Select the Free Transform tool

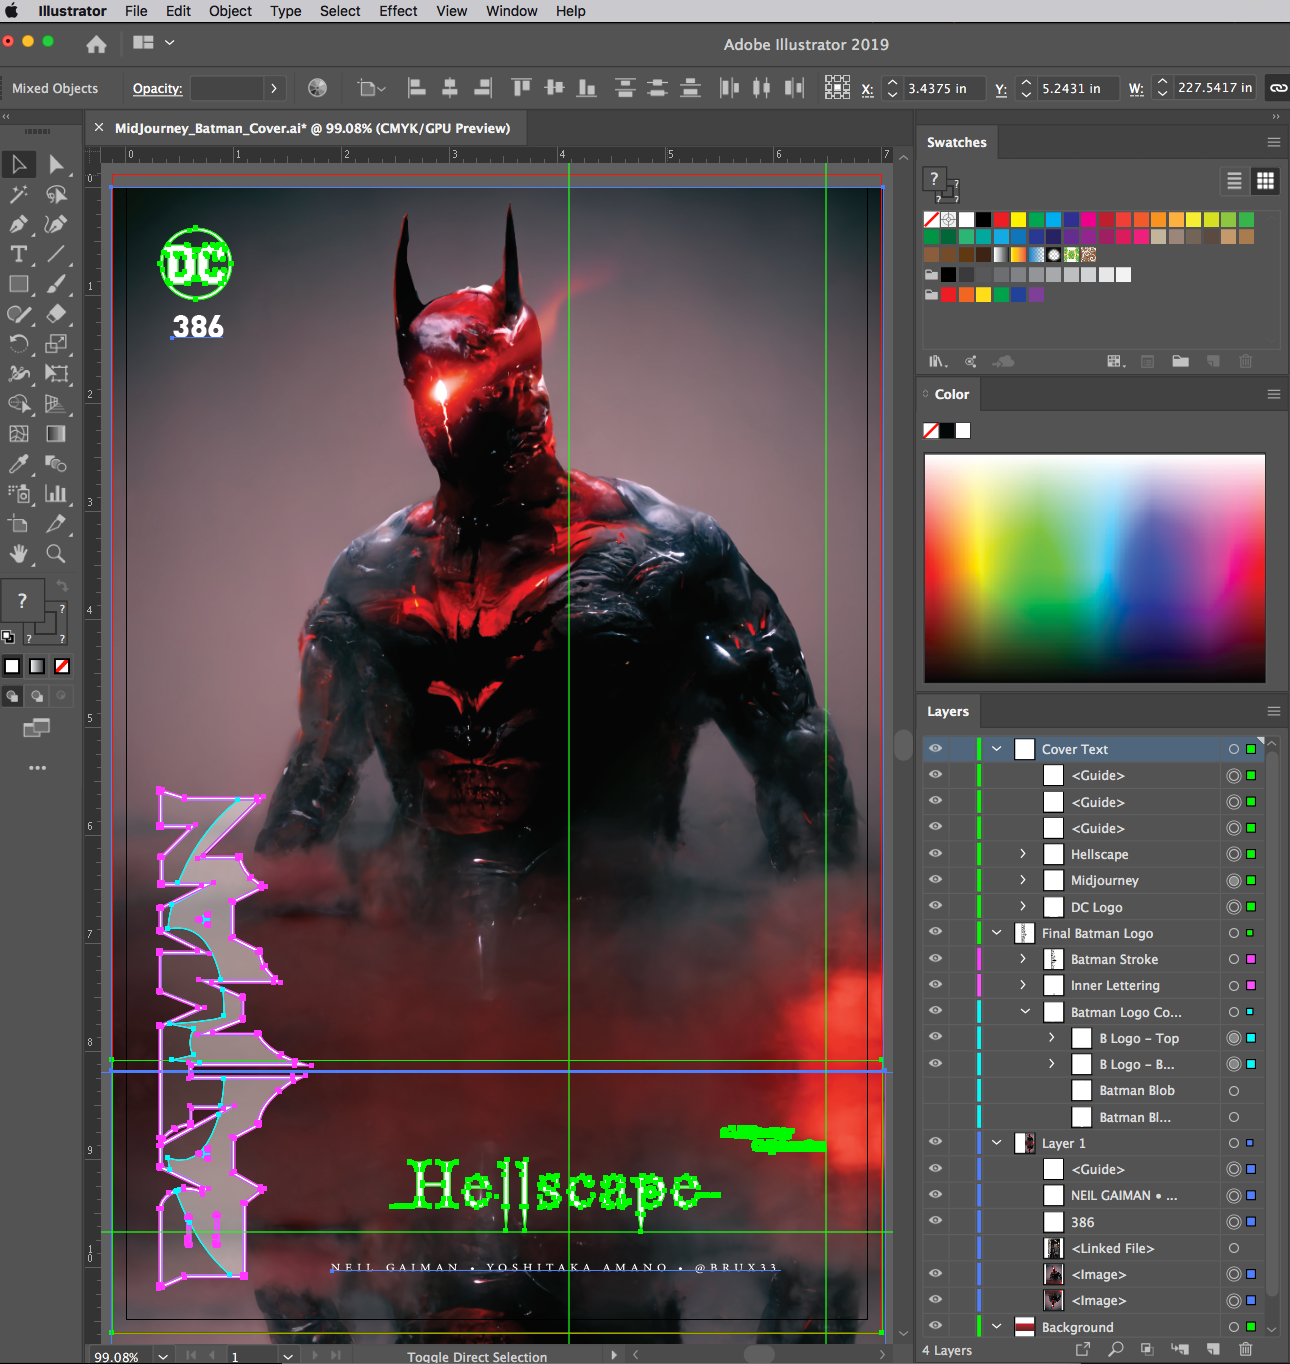pyautogui.click(x=56, y=374)
